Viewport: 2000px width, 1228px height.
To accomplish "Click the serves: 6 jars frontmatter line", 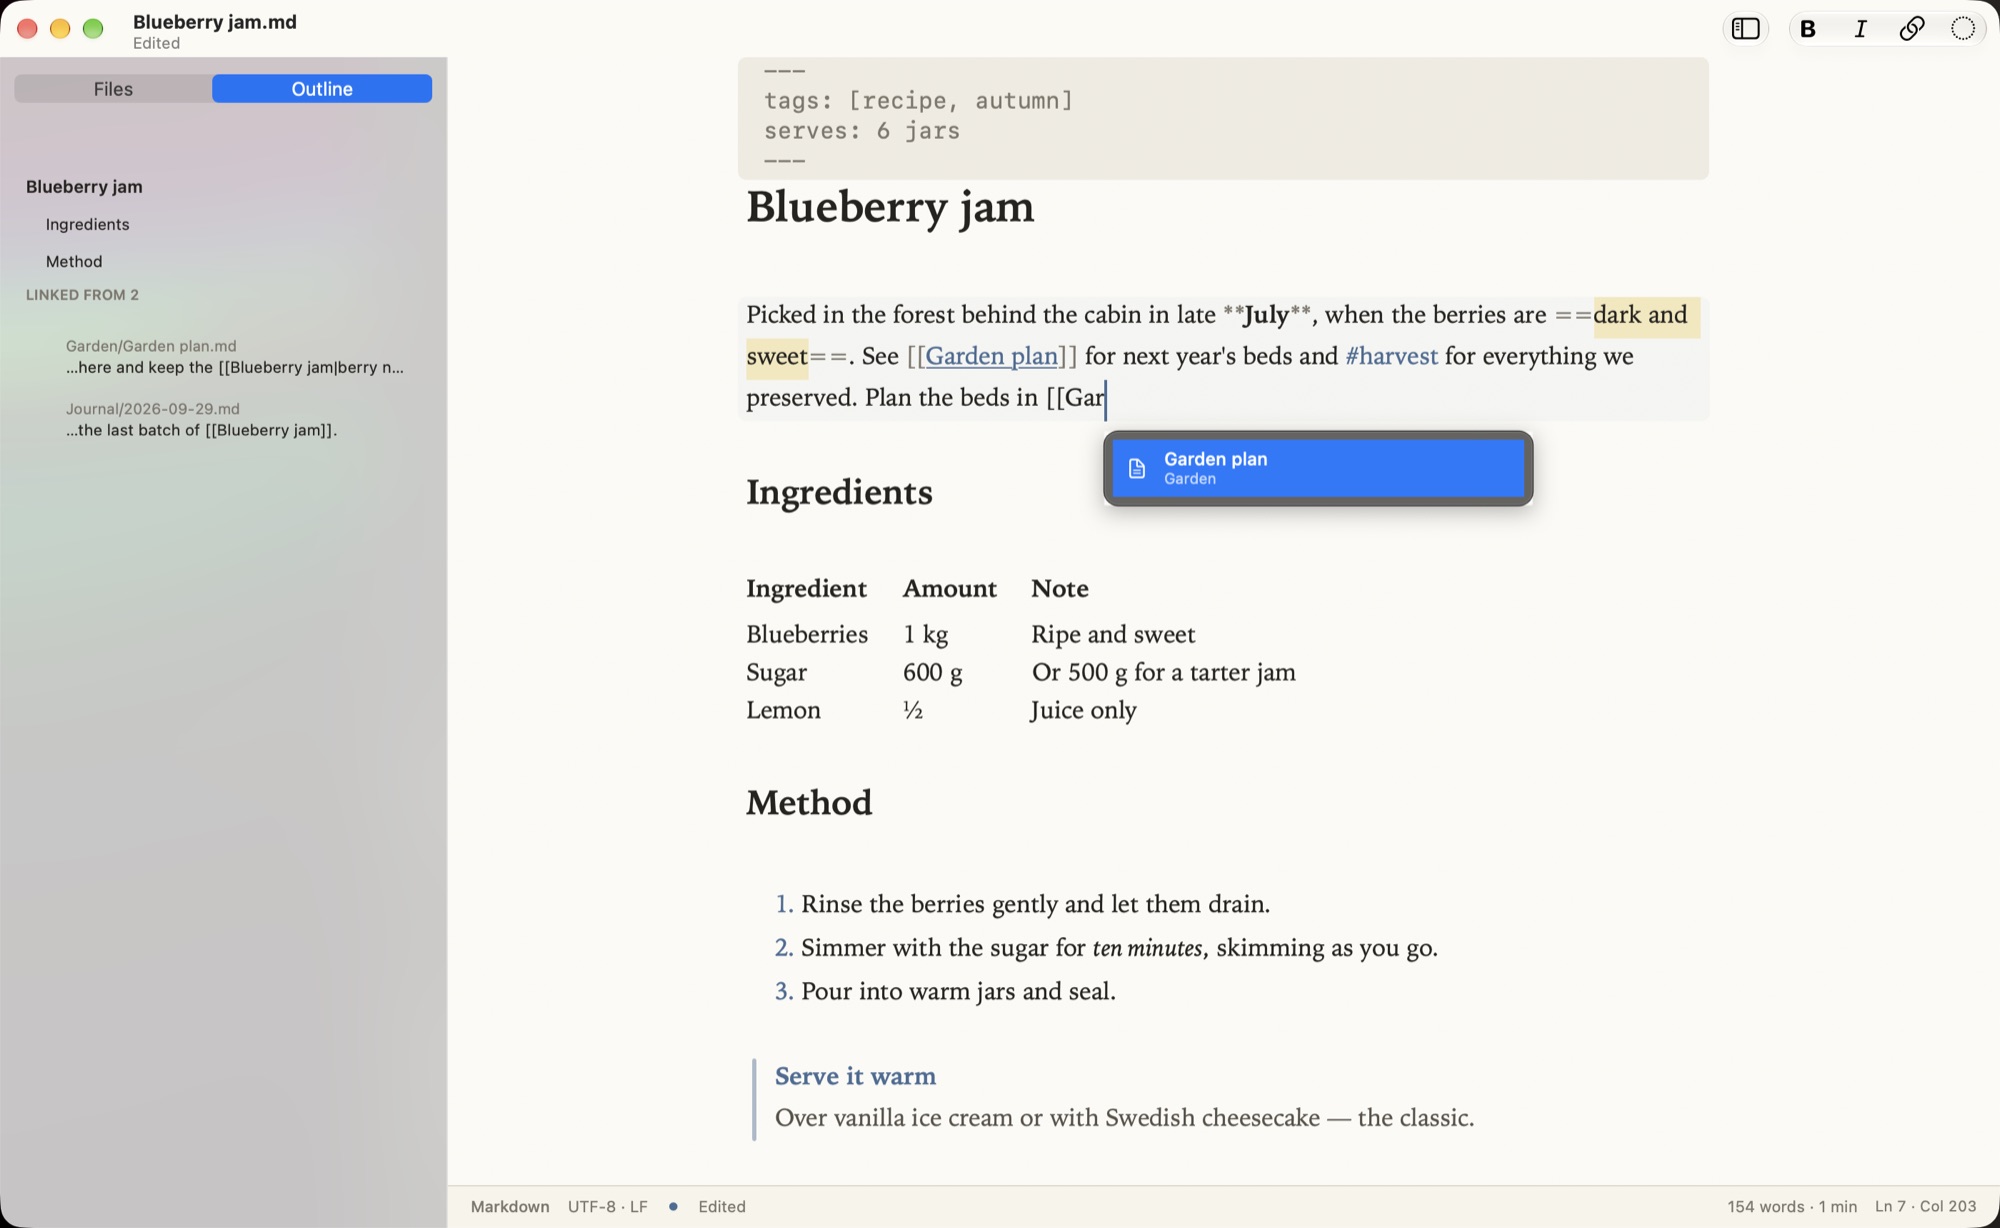I will [862, 131].
